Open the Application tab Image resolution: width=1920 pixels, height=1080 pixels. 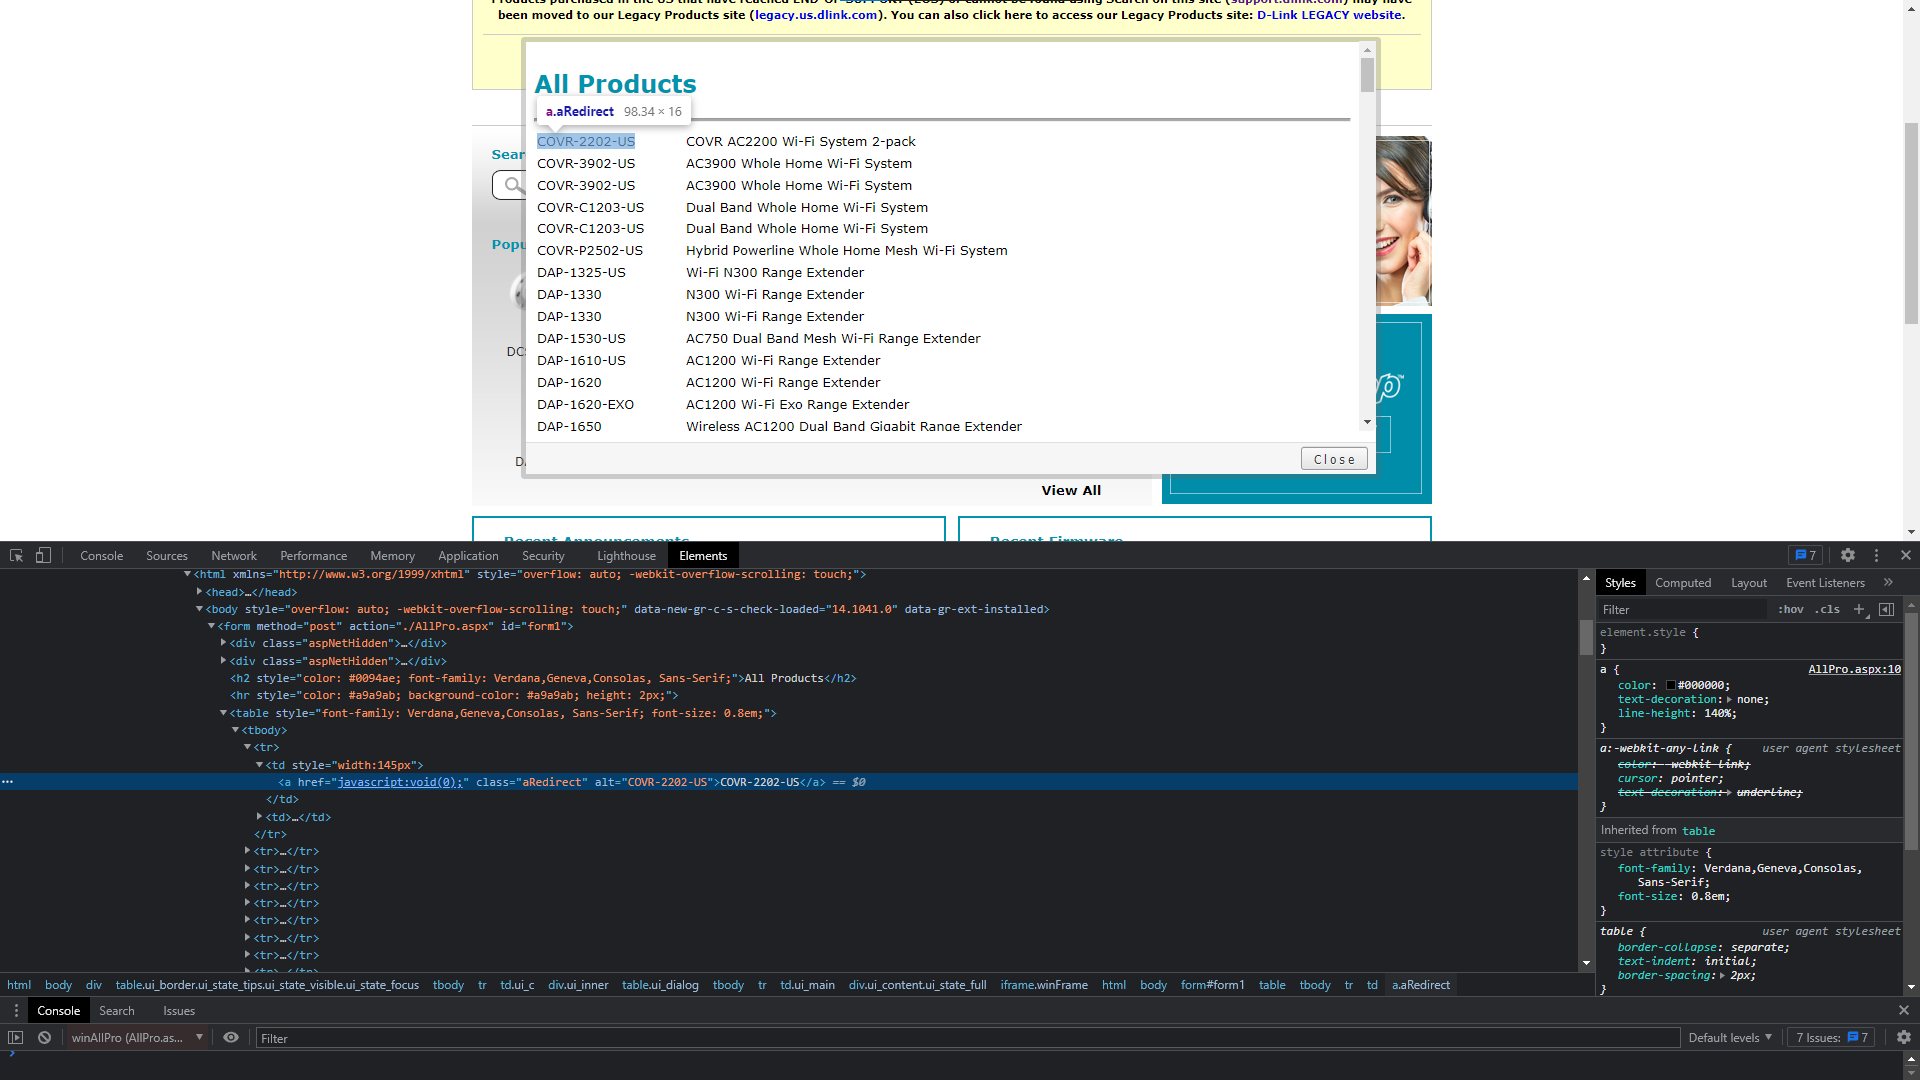[x=468, y=556]
